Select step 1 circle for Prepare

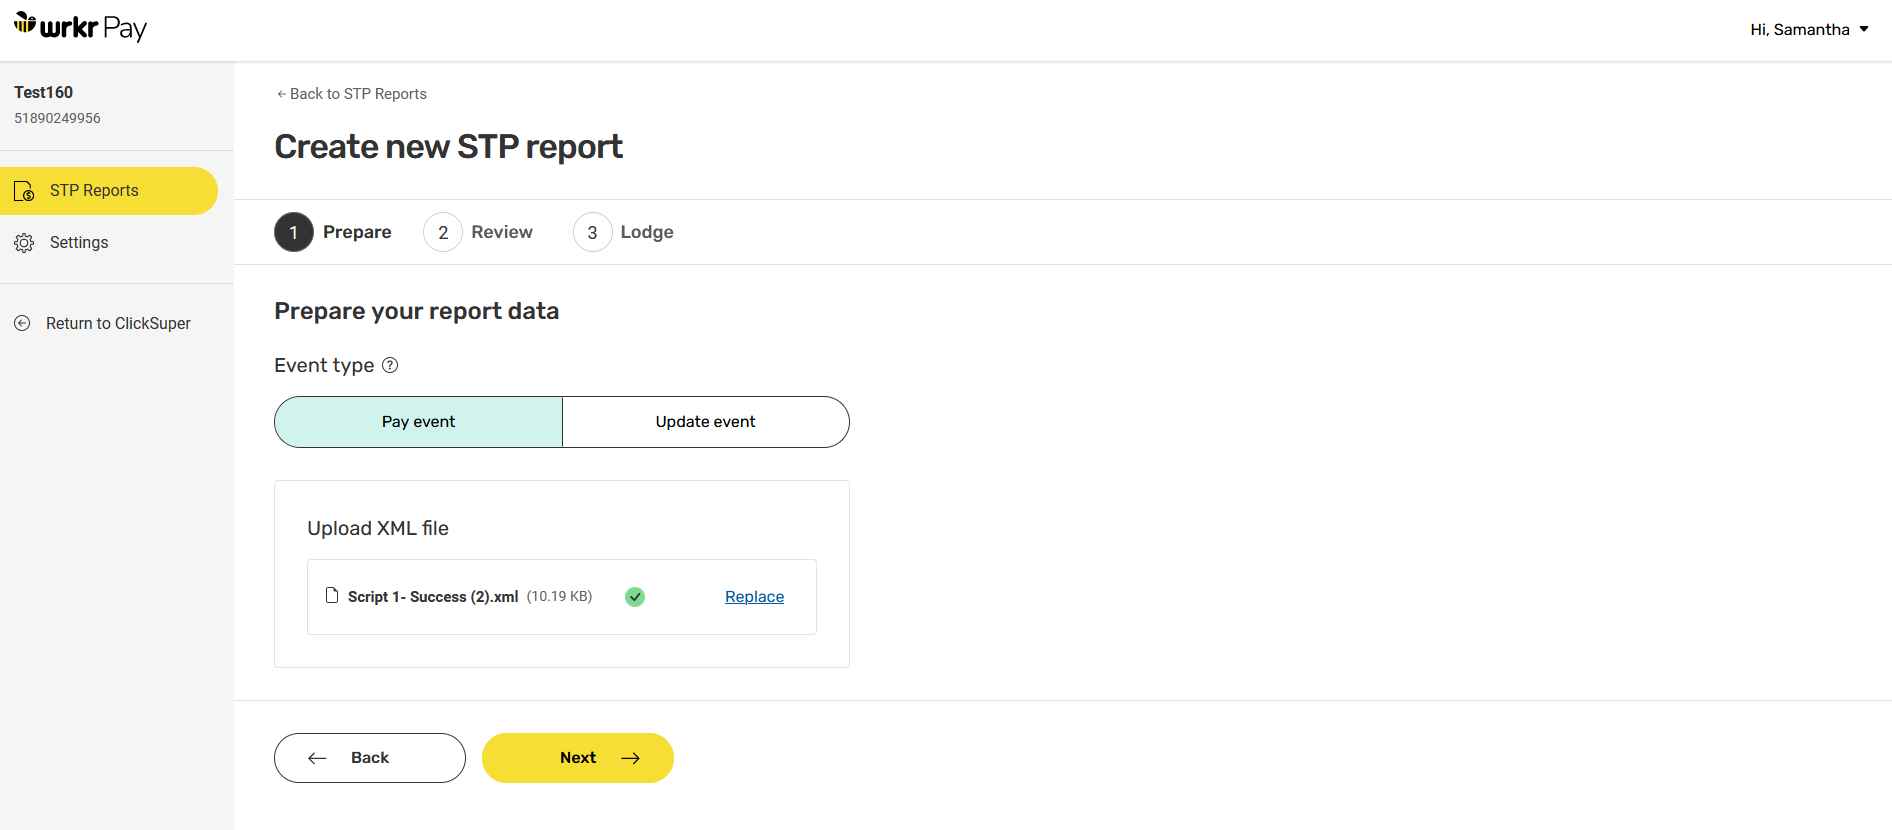[294, 232]
